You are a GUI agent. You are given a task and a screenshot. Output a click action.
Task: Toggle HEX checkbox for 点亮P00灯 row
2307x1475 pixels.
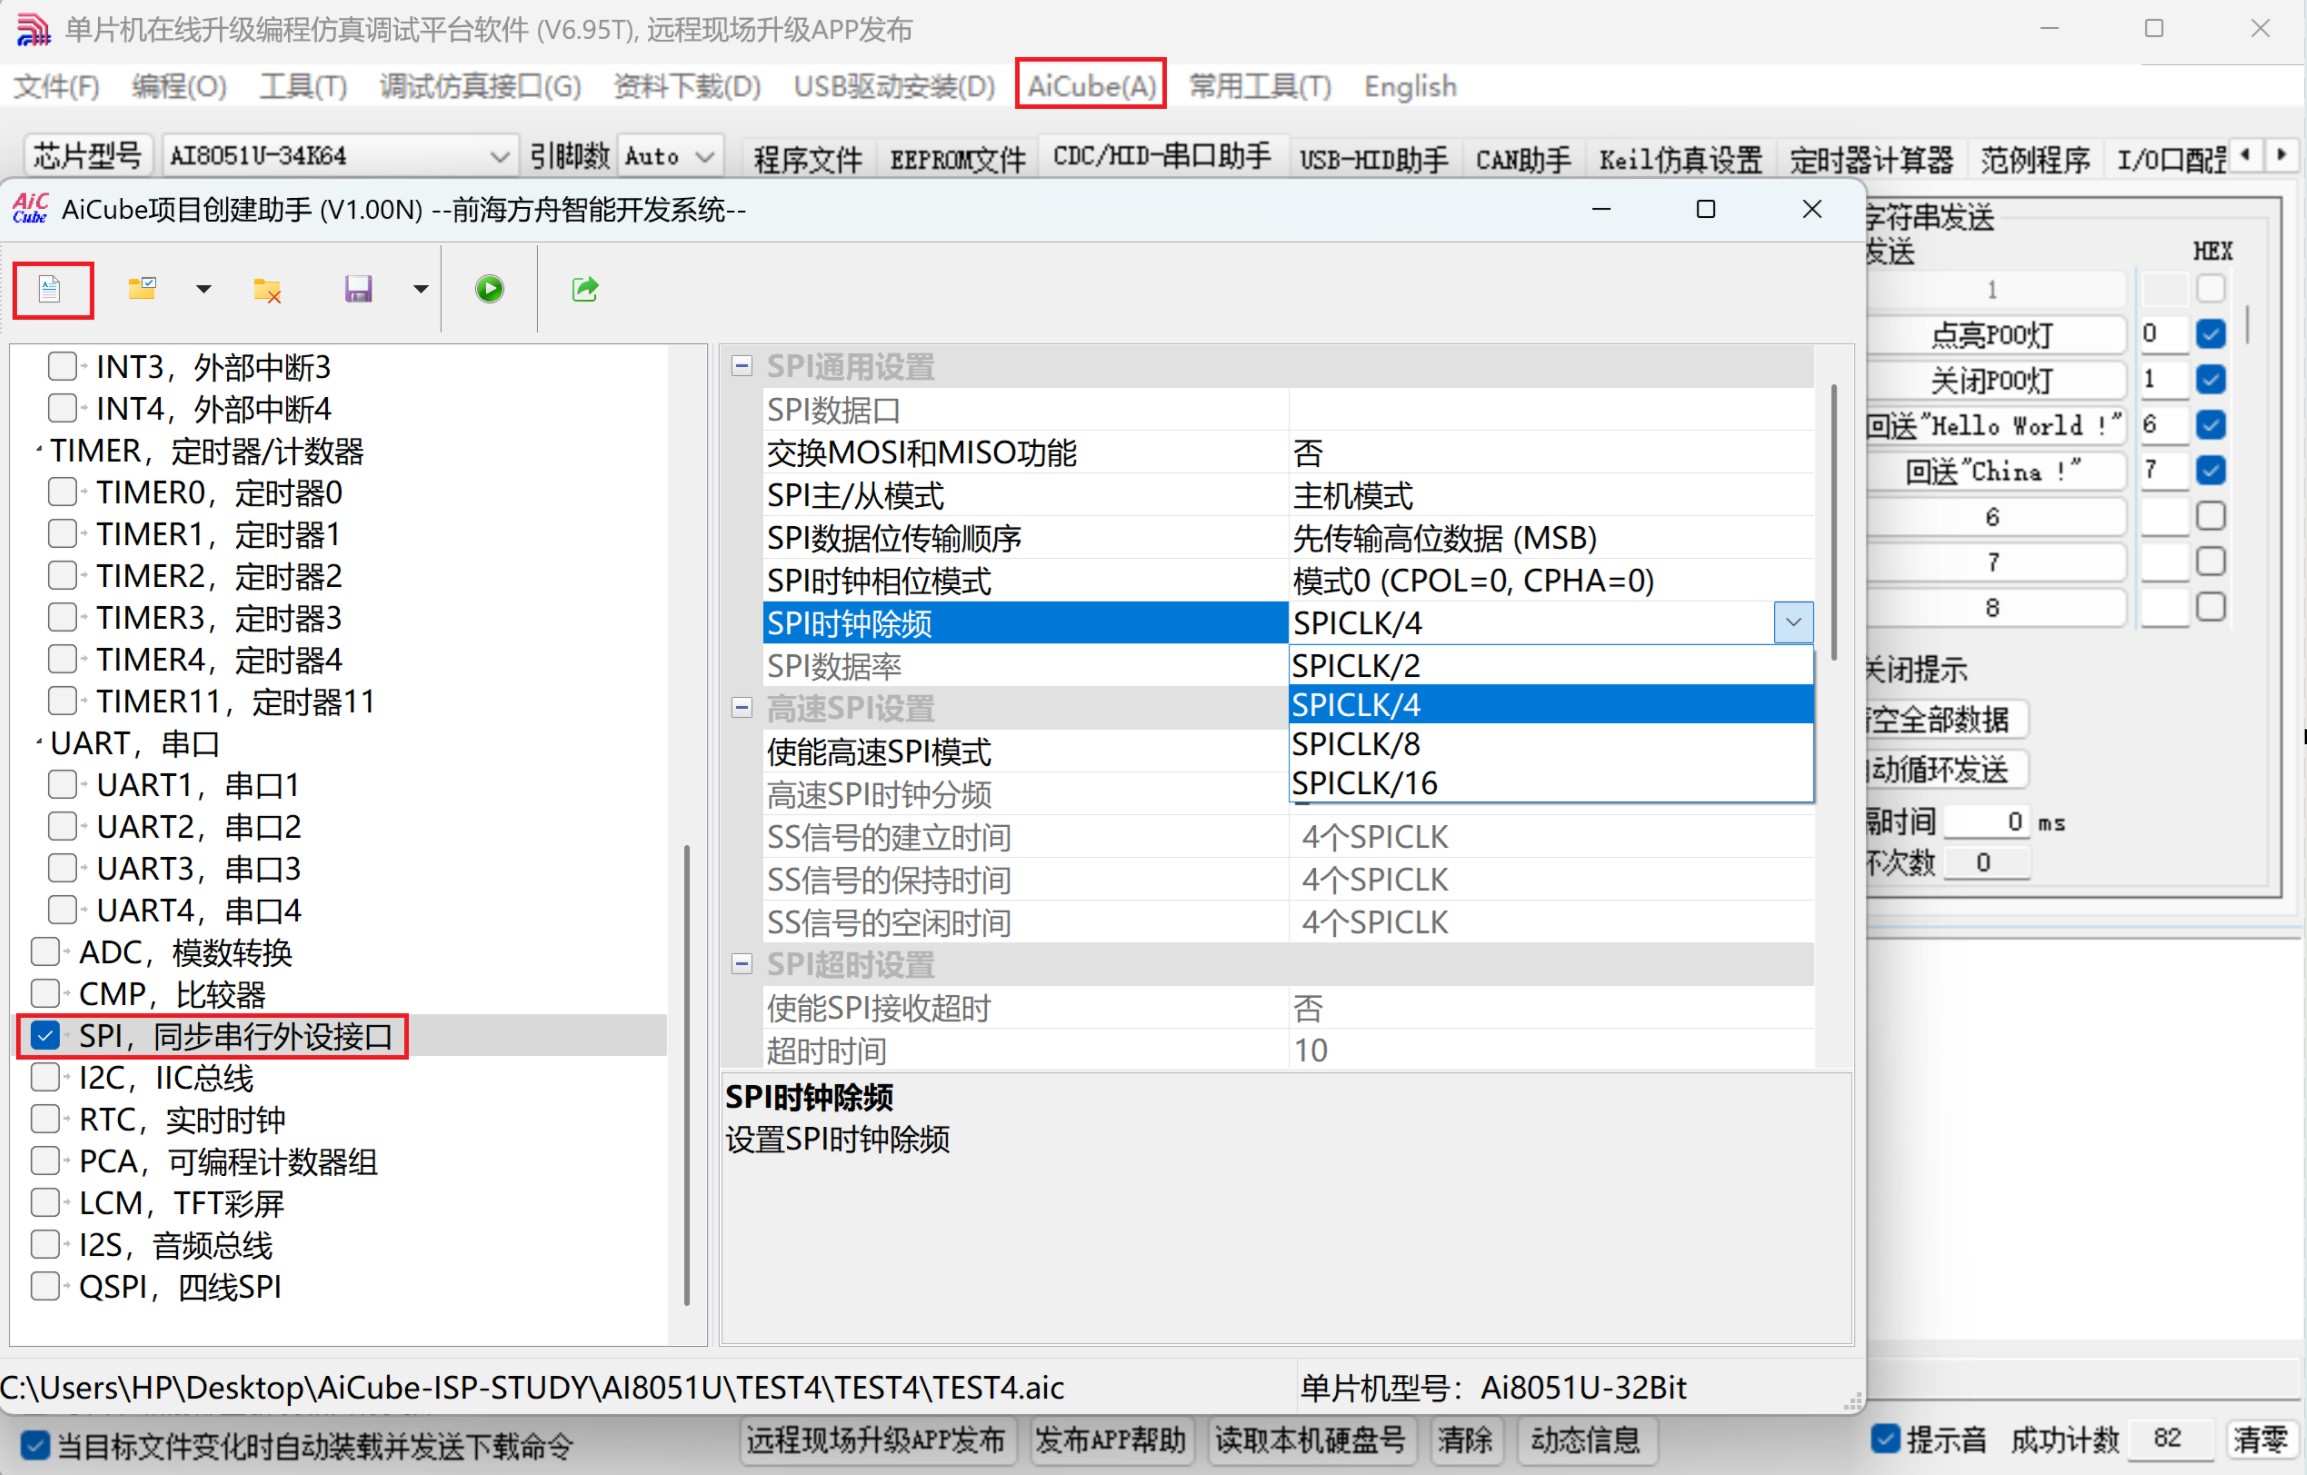tap(2211, 334)
